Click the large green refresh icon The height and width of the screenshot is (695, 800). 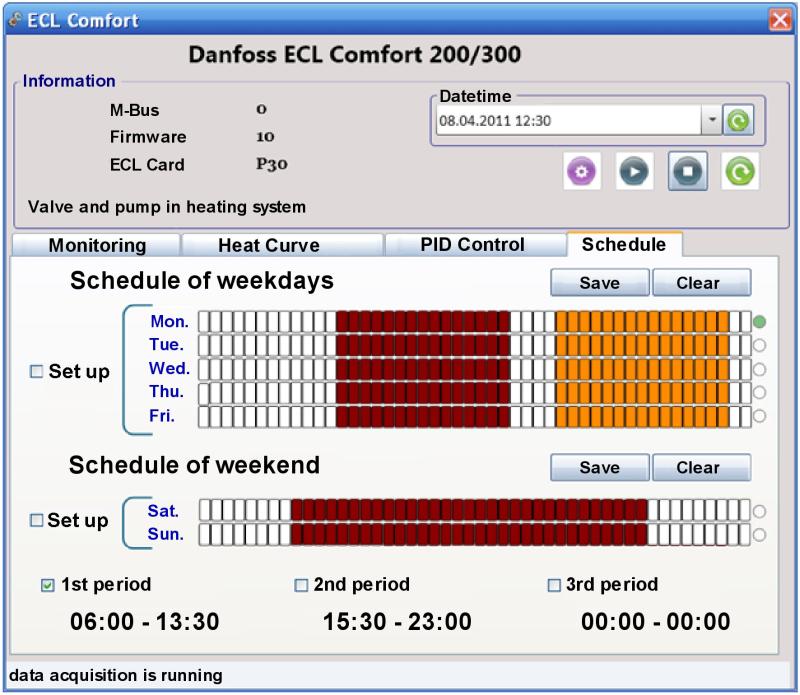coord(740,171)
